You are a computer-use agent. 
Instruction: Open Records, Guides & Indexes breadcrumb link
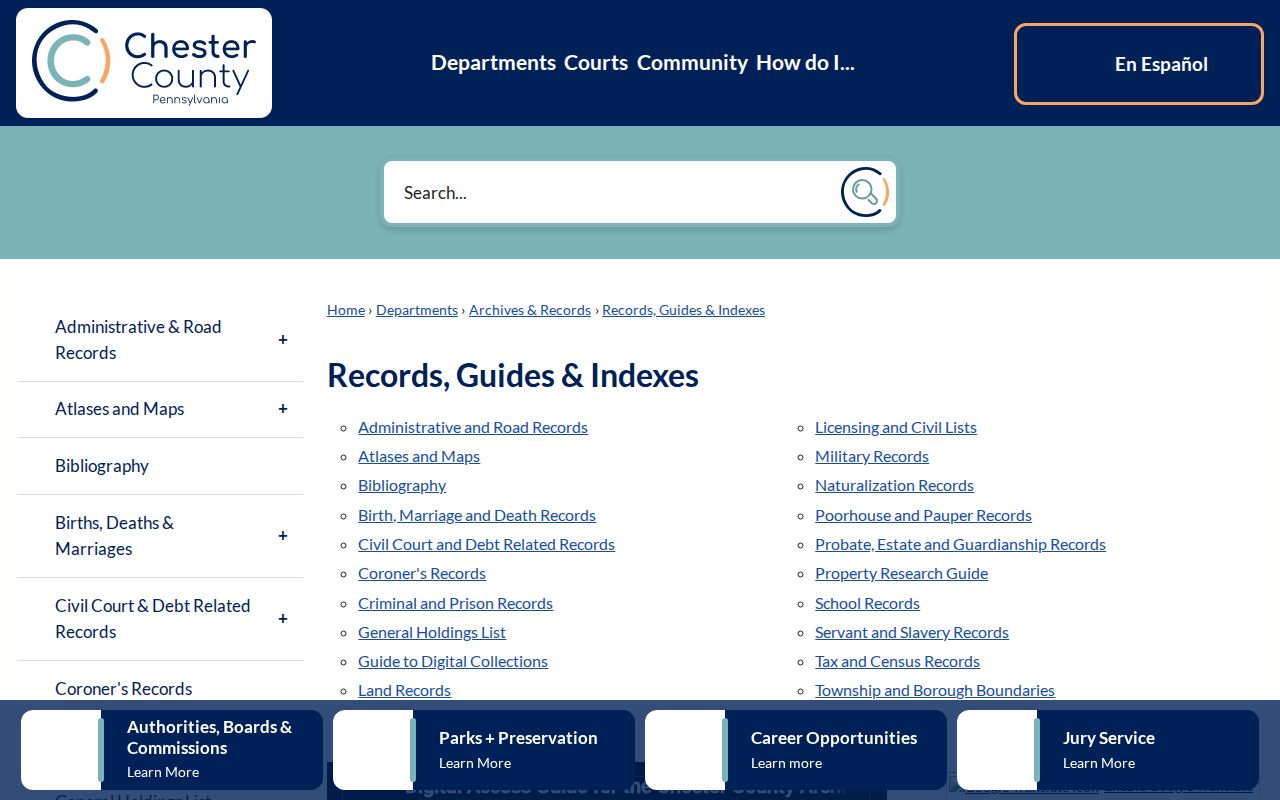tap(683, 310)
